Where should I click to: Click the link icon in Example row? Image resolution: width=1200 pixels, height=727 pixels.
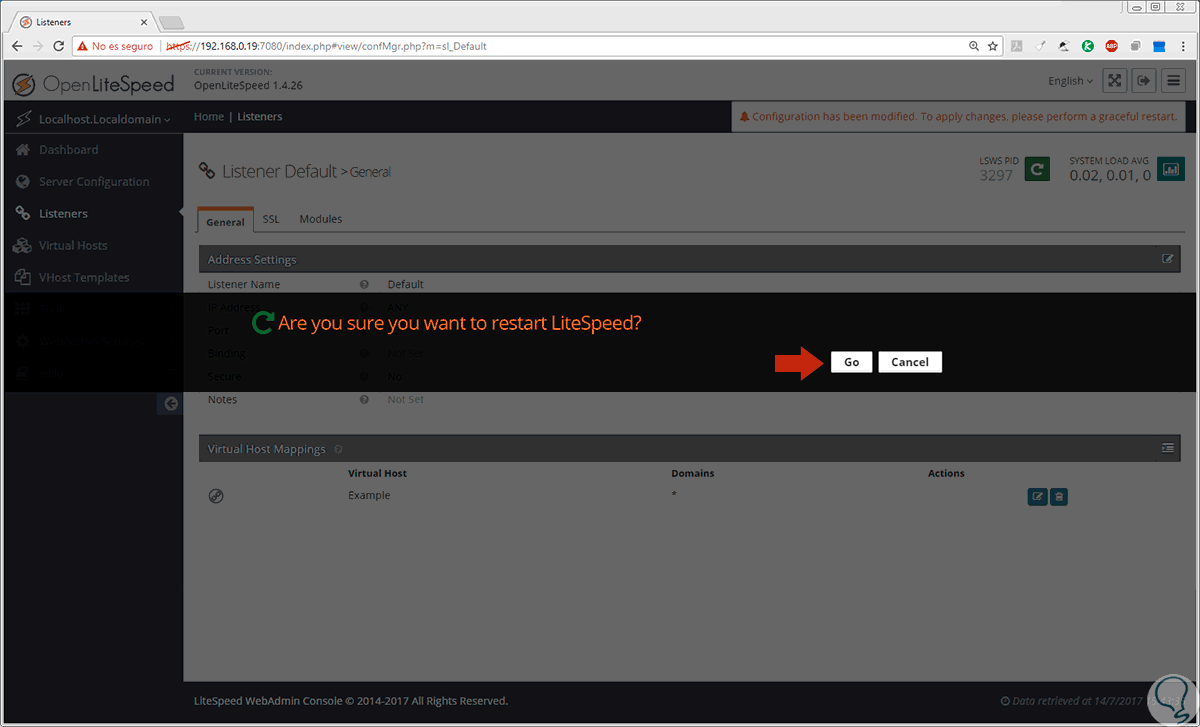[x=216, y=496]
